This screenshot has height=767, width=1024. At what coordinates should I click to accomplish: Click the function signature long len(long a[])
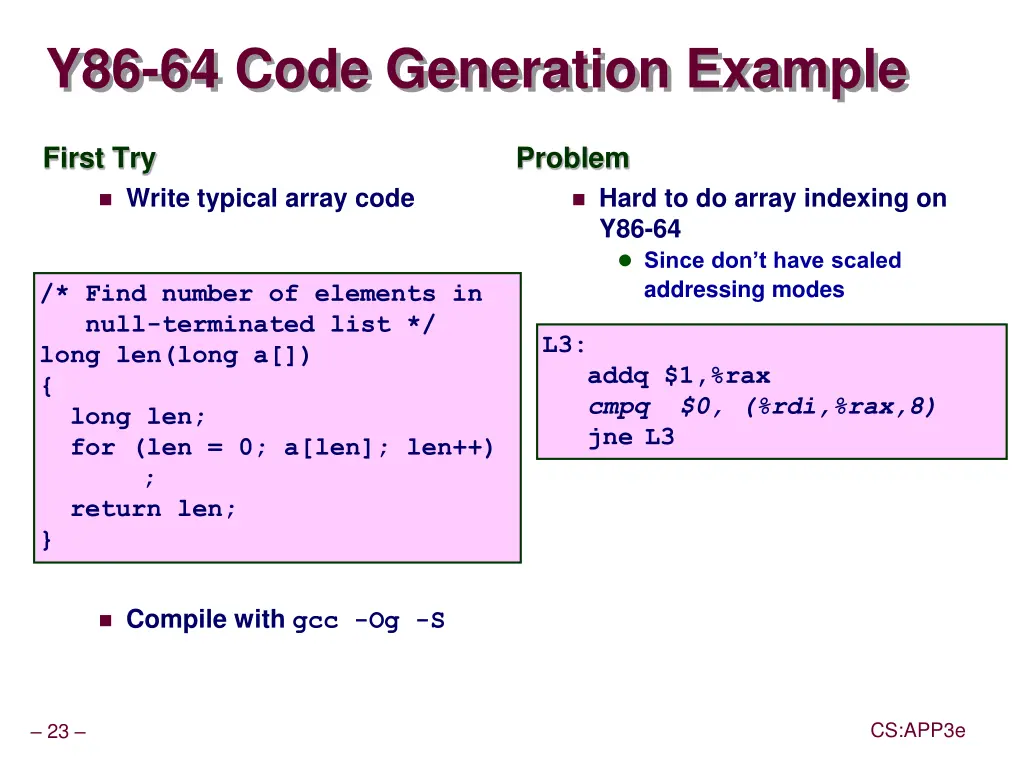click(176, 355)
